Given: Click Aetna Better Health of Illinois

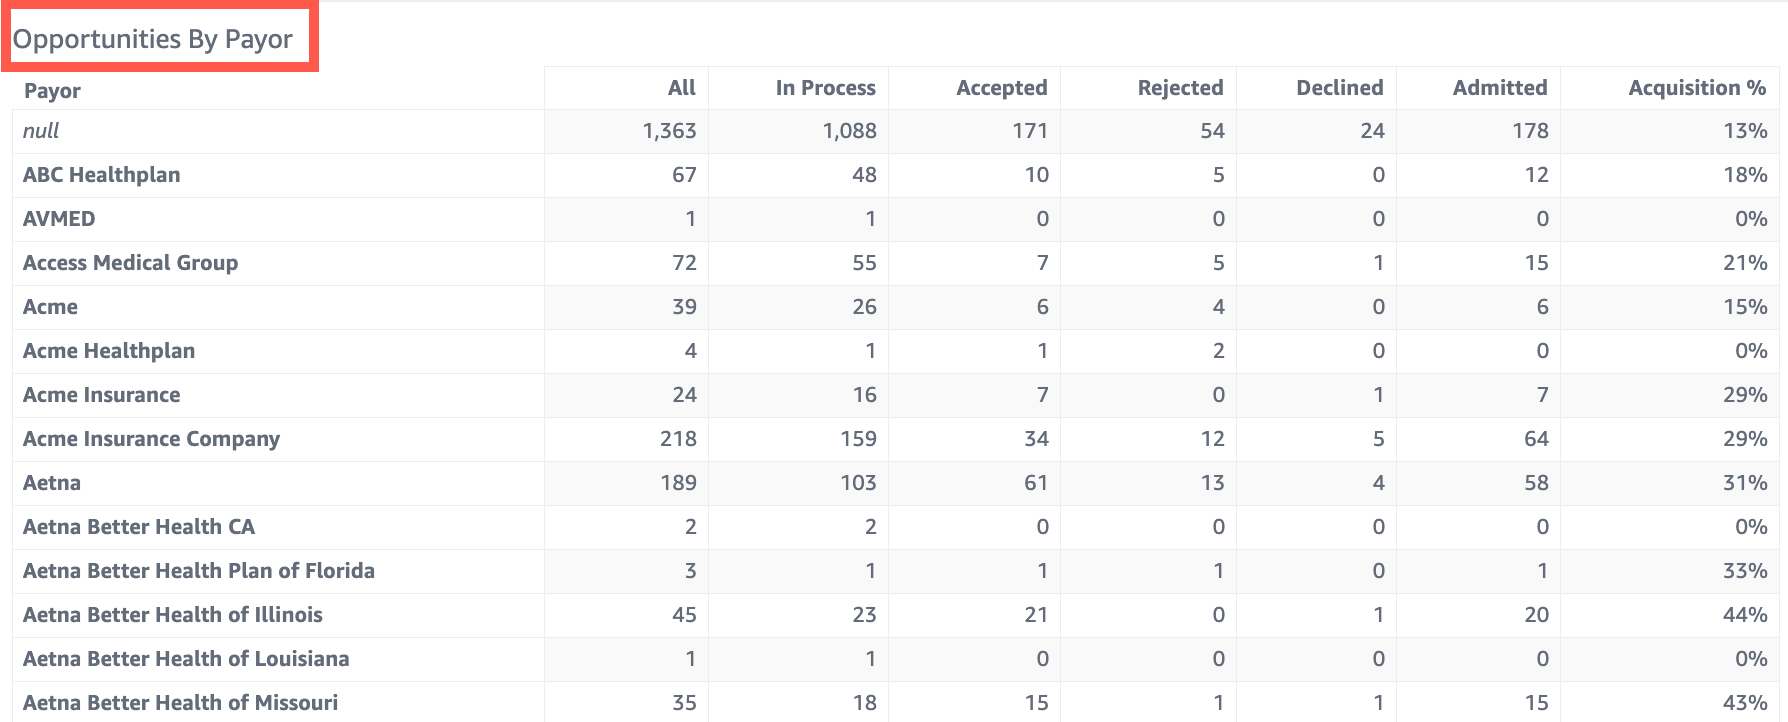Looking at the screenshot, I should [172, 615].
